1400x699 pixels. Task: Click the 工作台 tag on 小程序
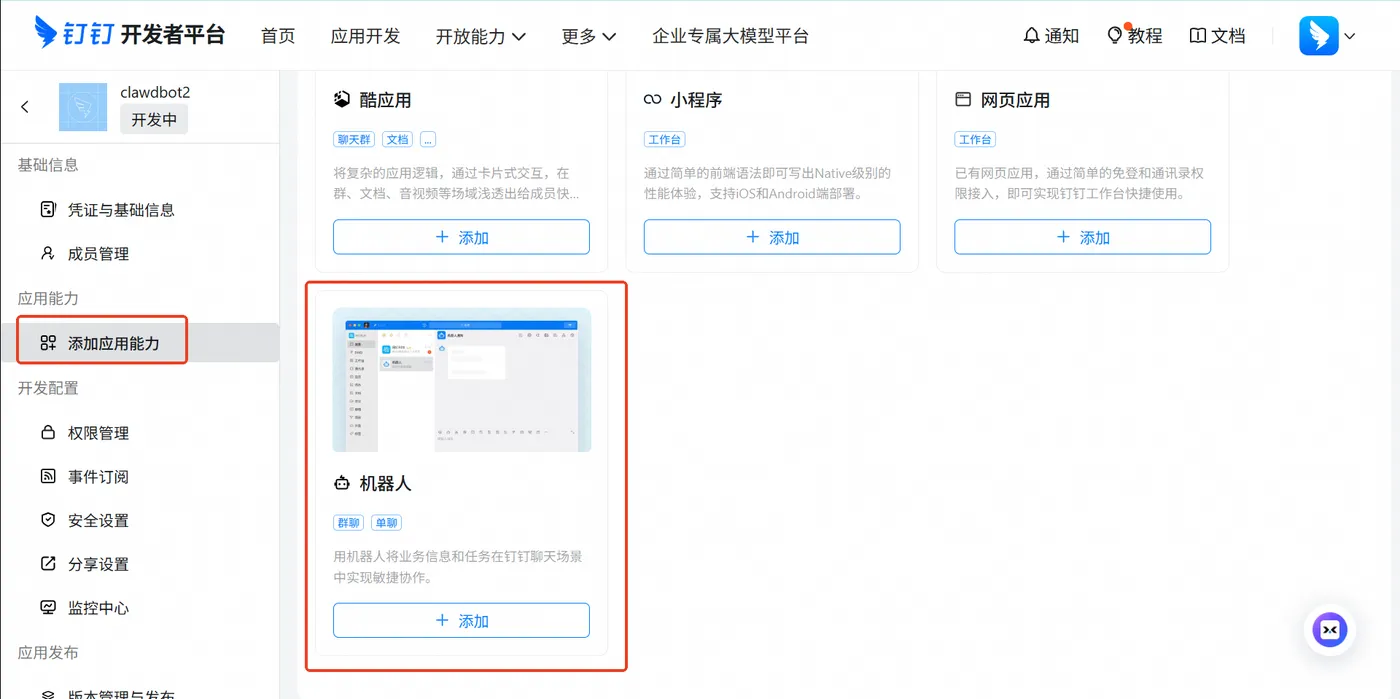[664, 139]
